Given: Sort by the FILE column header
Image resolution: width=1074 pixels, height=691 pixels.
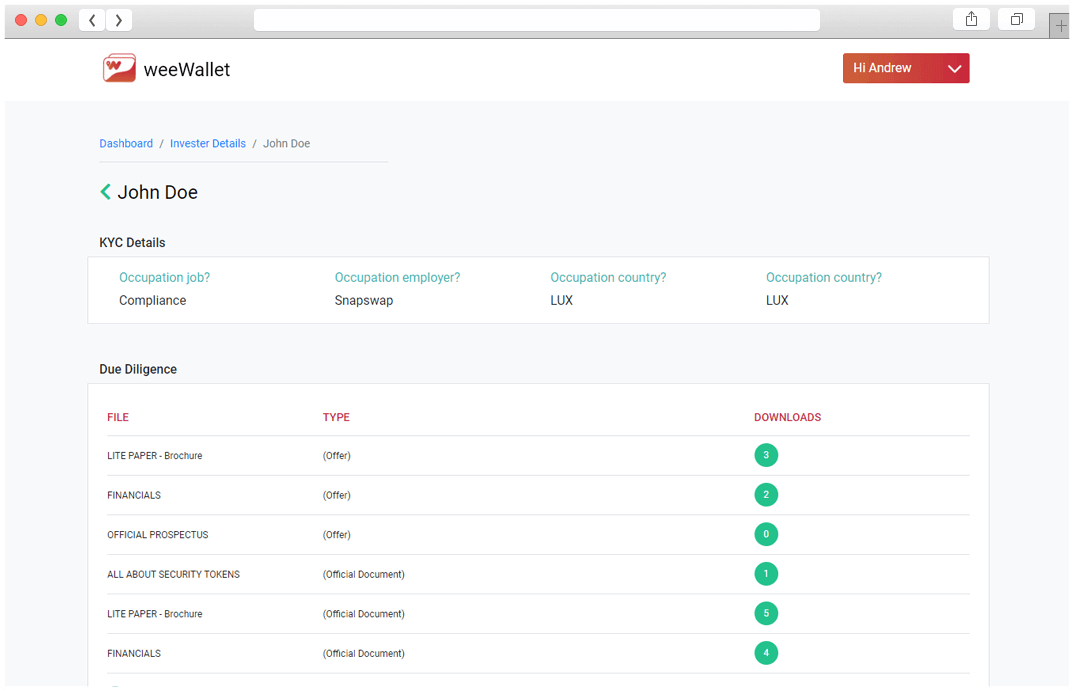Looking at the screenshot, I should point(118,418).
